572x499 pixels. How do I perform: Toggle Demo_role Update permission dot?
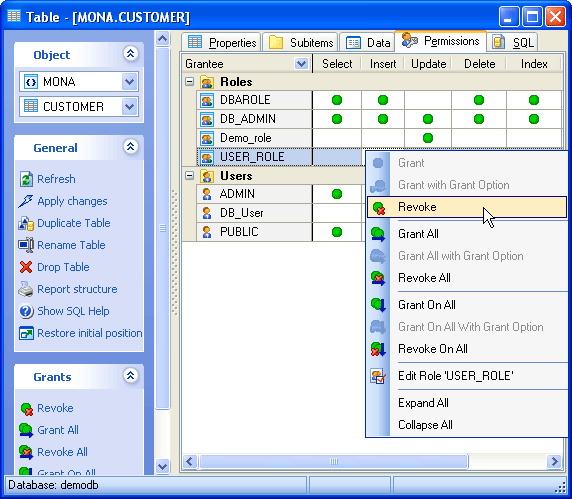pyautogui.click(x=428, y=138)
